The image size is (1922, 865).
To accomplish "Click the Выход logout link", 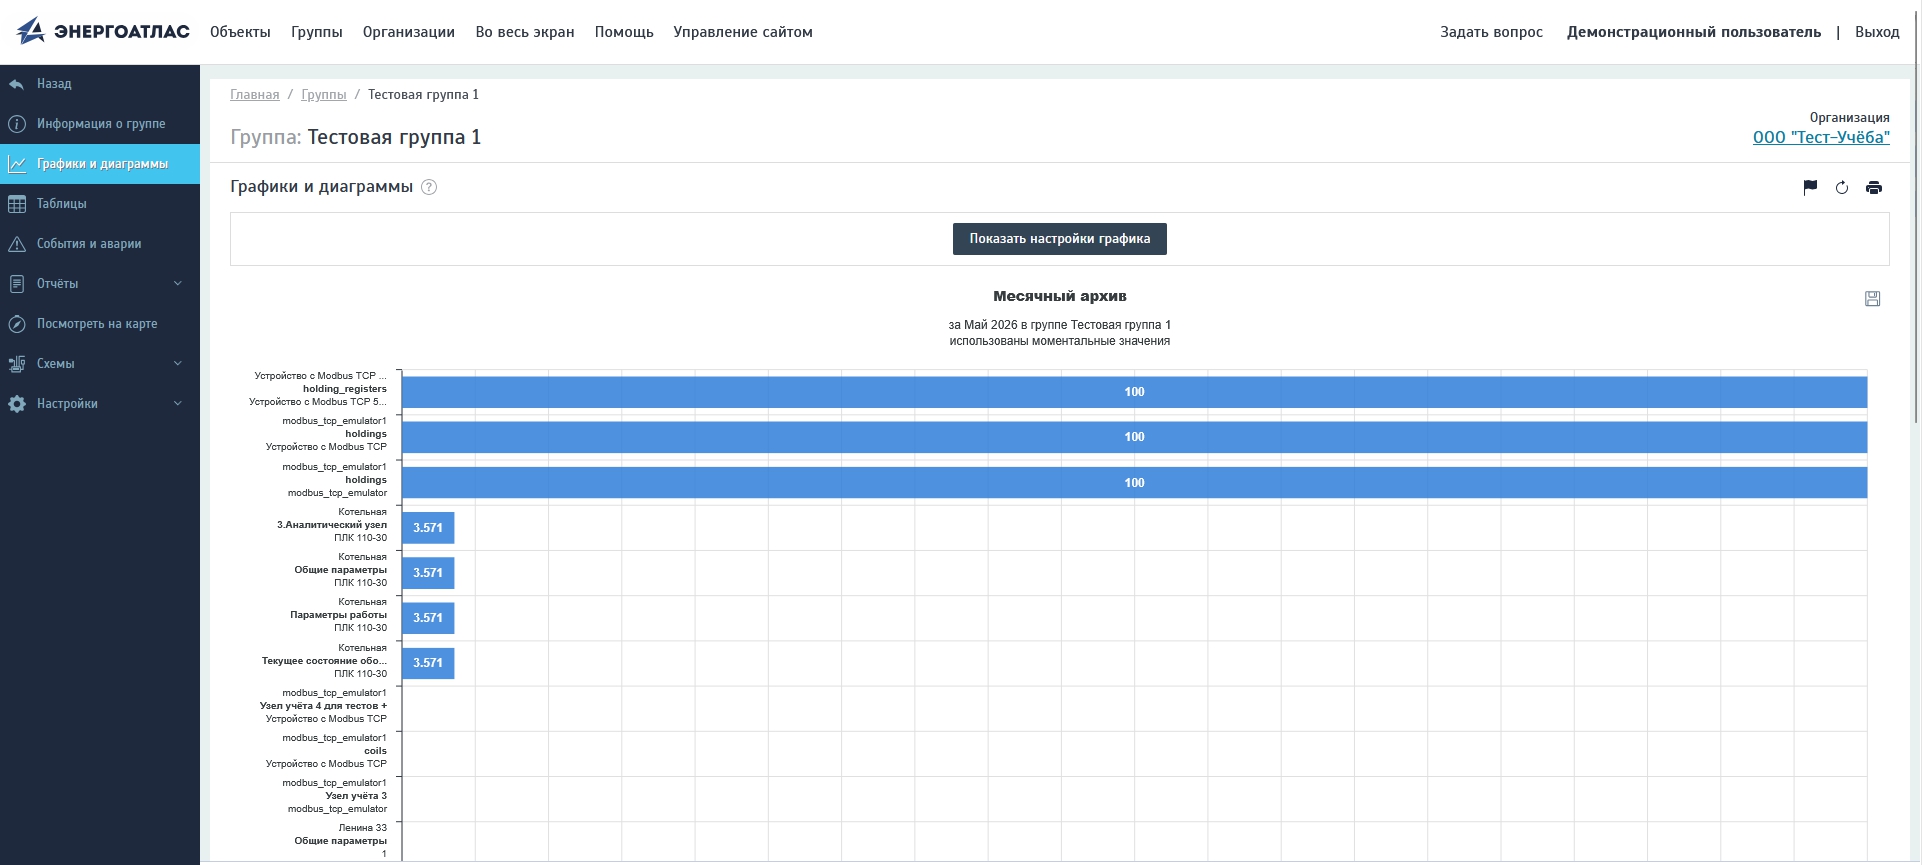I will tap(1877, 32).
